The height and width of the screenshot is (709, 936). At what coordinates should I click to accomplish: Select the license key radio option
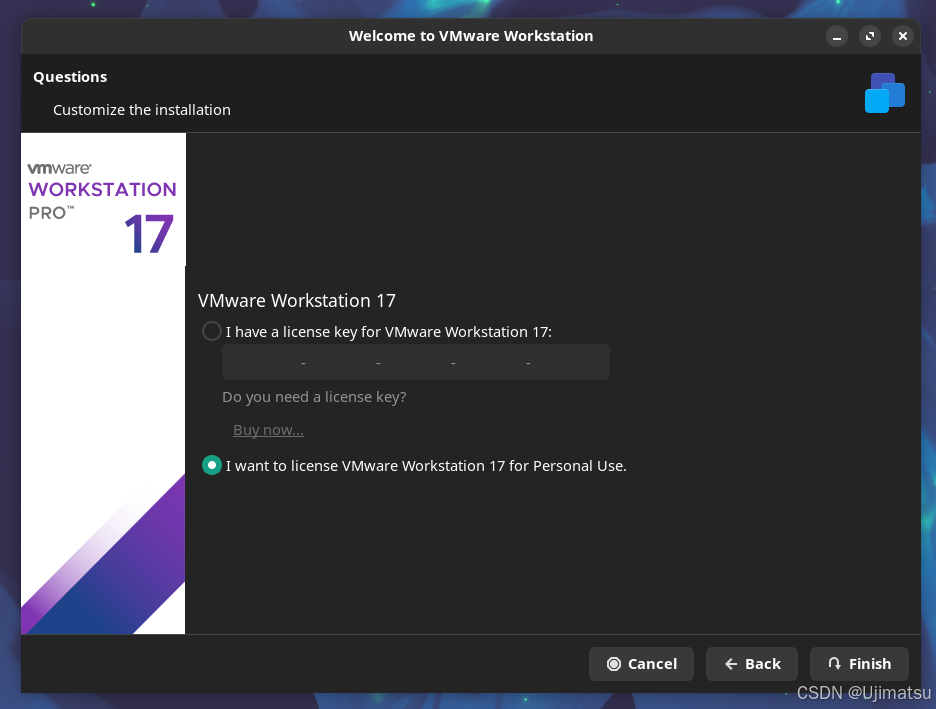[212, 331]
